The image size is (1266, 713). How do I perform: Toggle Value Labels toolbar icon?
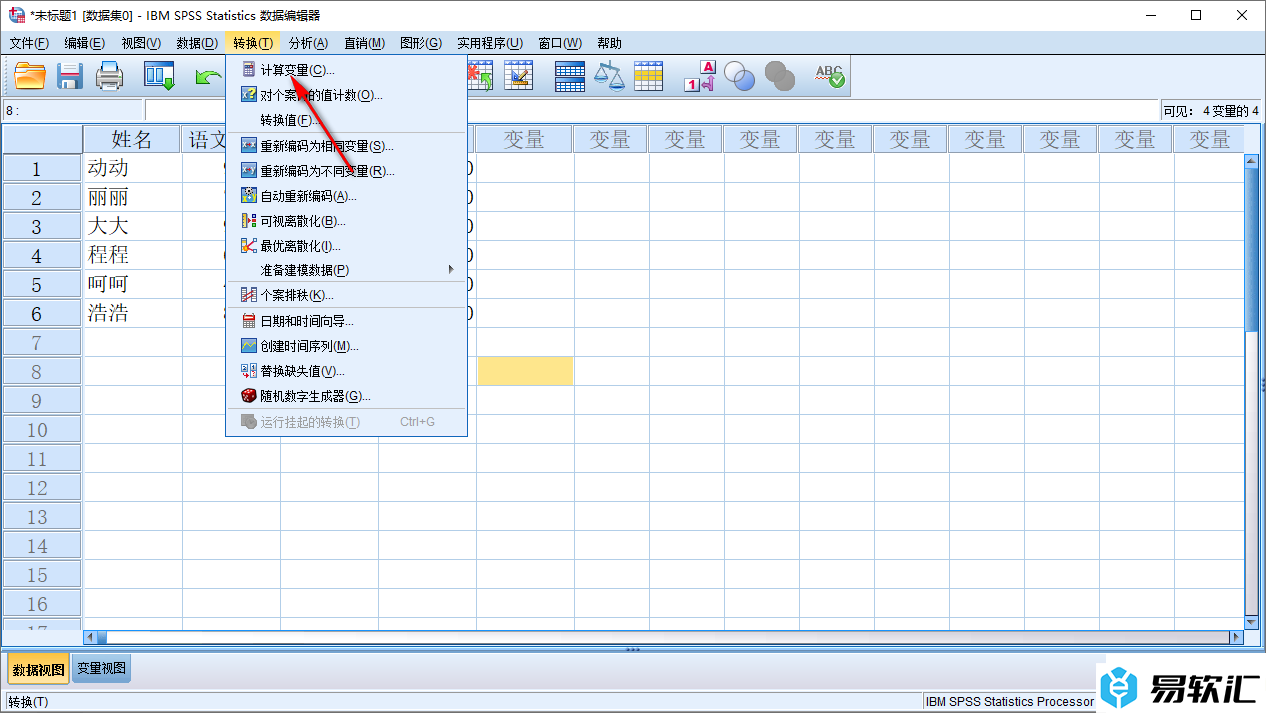tap(700, 76)
